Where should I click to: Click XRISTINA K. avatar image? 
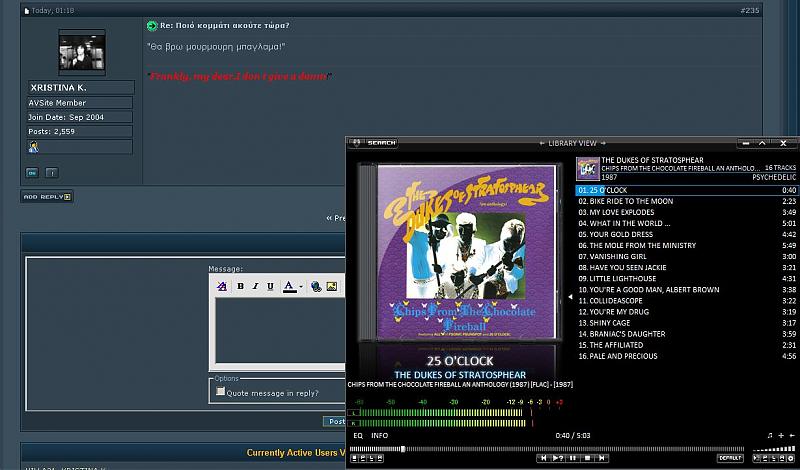(x=82, y=52)
